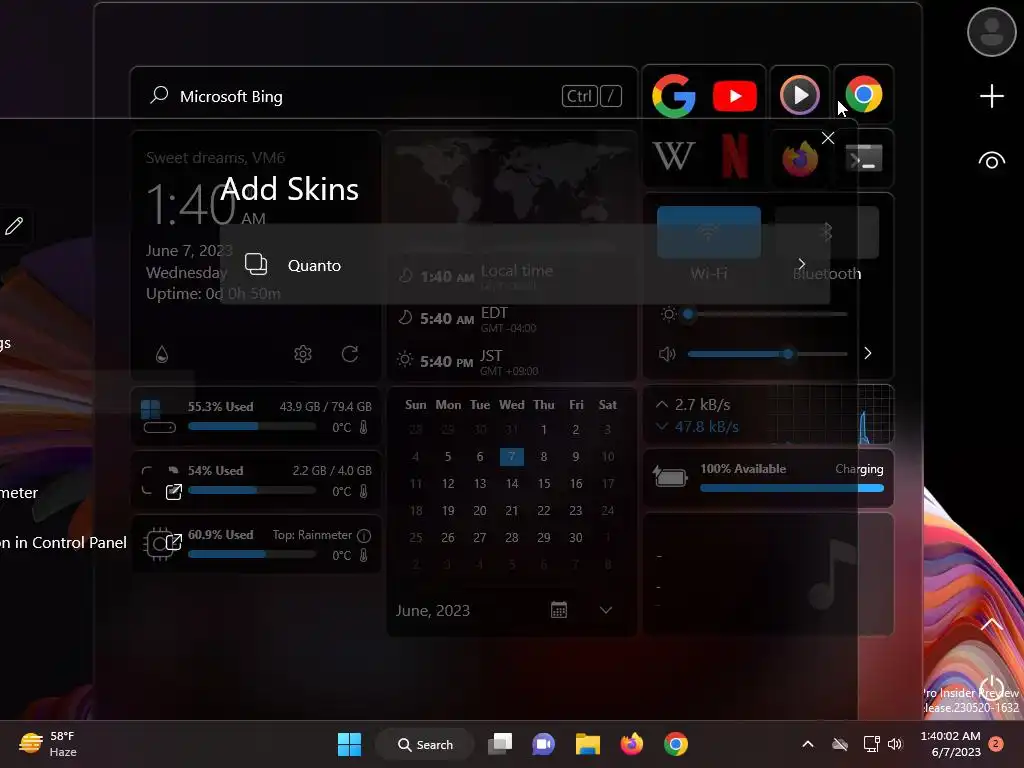Click the user profile avatar icon
Screen dimensions: 1024x768
click(991, 31)
